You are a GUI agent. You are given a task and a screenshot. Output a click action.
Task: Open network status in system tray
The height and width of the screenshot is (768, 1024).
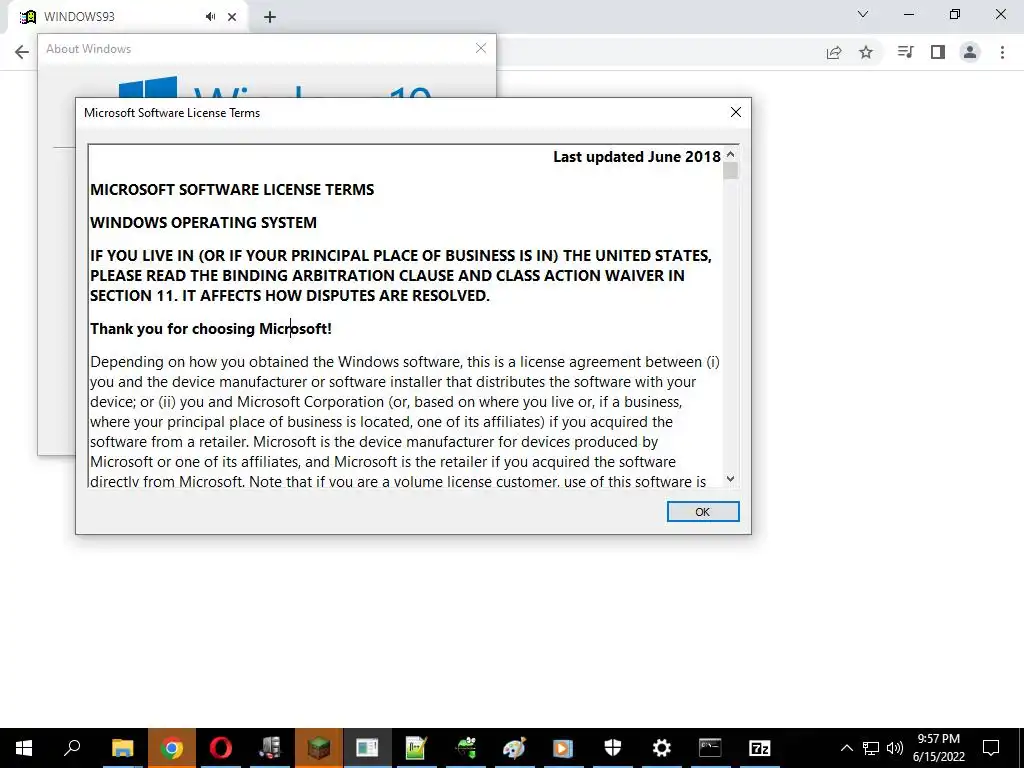tap(871, 748)
